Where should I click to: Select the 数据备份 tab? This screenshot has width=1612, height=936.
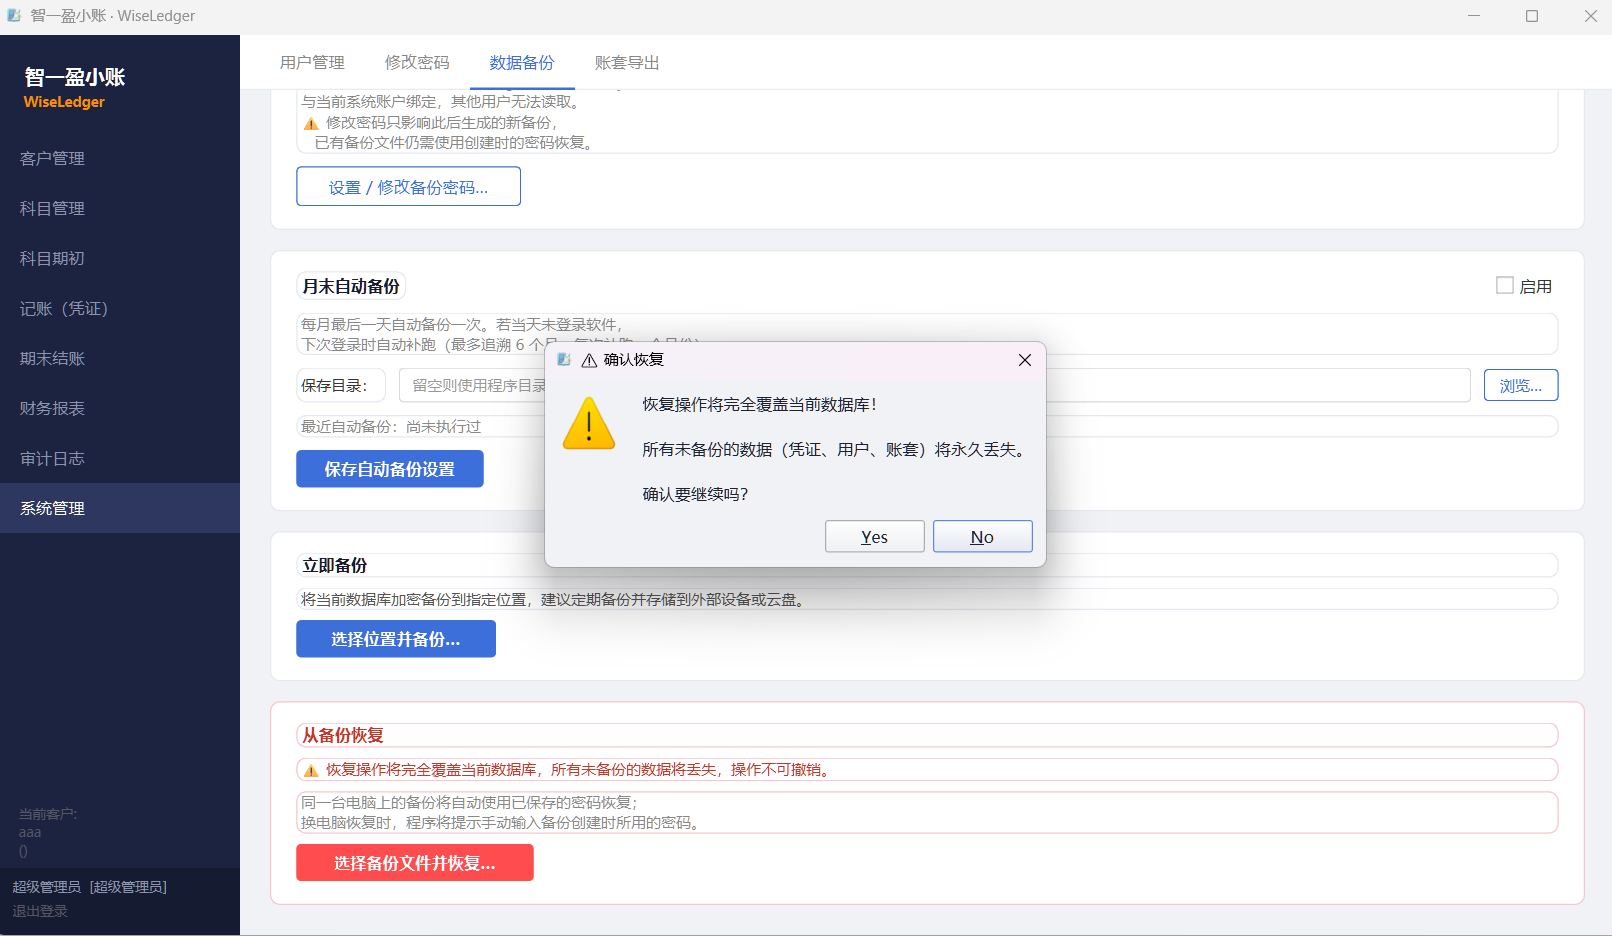(x=522, y=63)
